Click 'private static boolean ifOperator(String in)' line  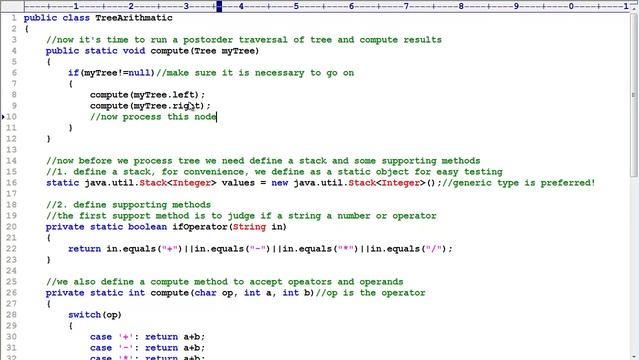click(166, 227)
